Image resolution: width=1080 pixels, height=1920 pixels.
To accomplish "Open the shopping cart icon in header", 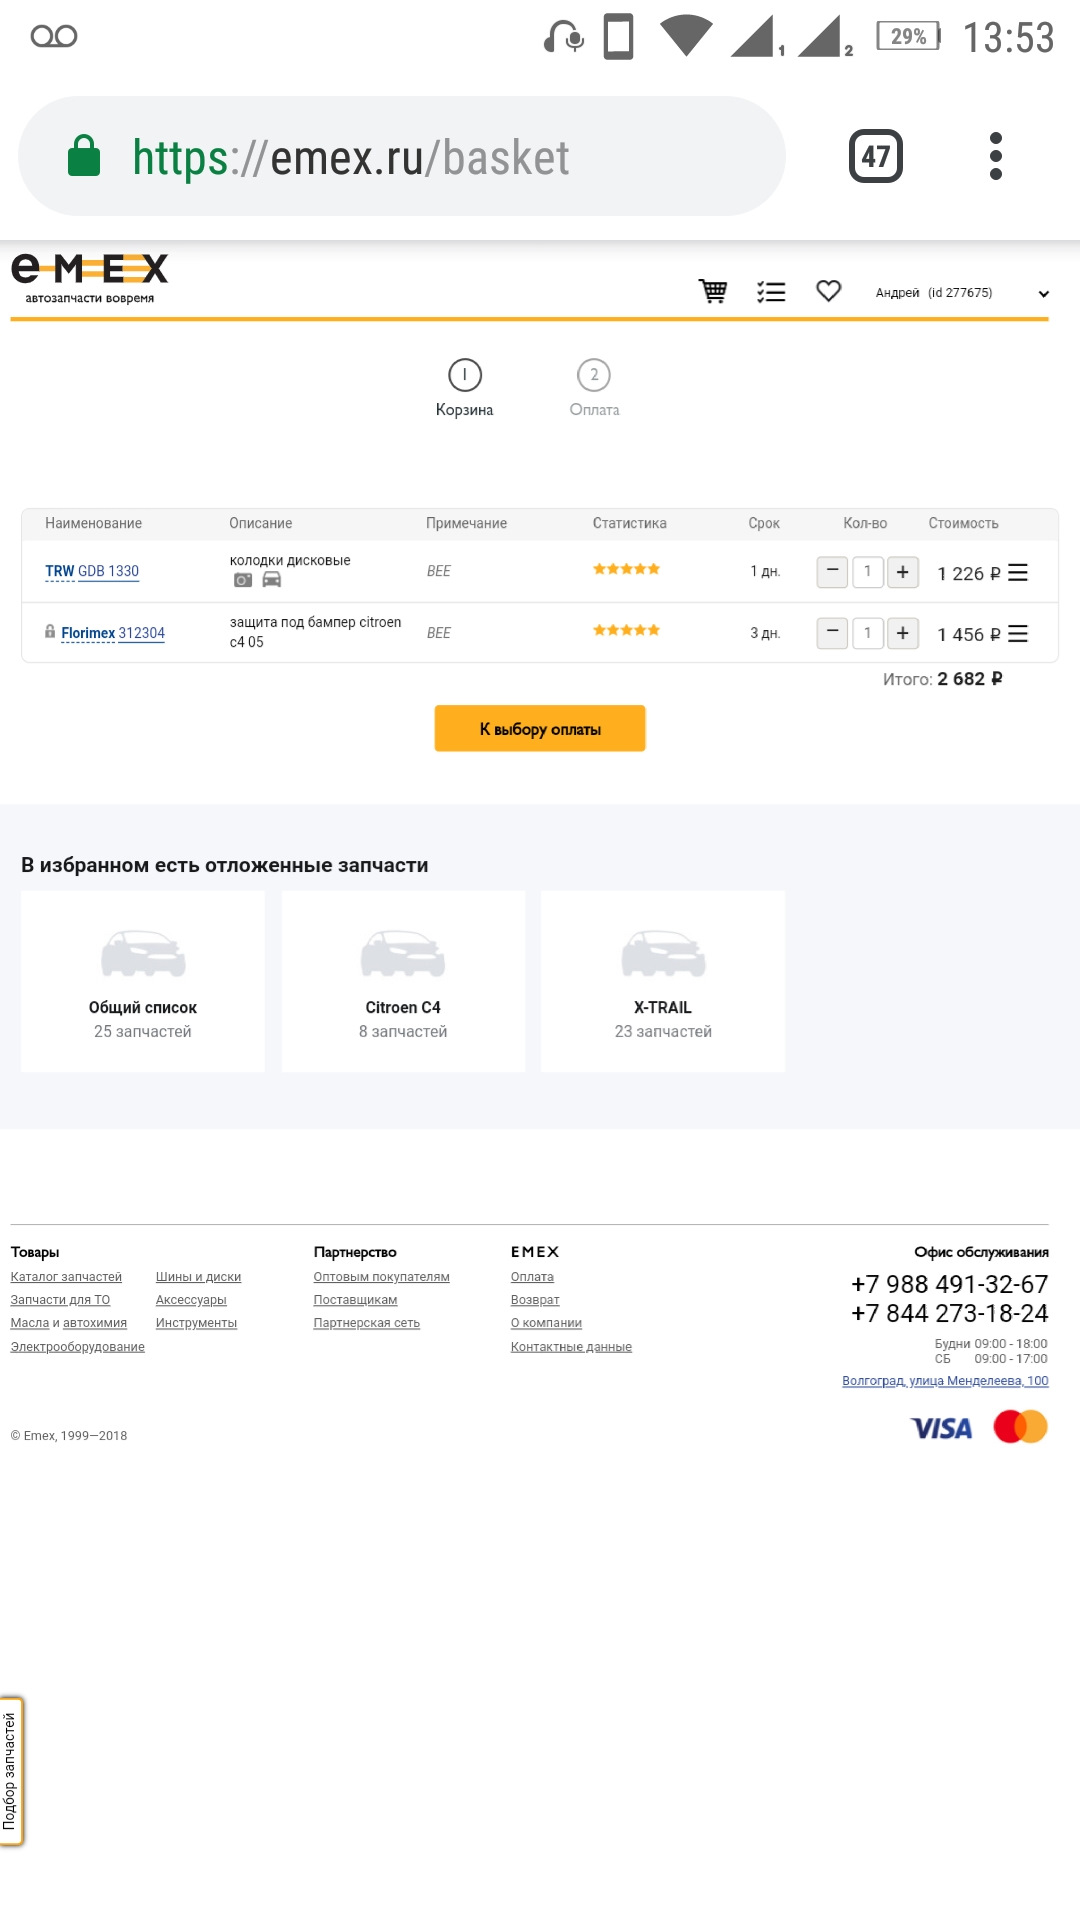I will point(713,291).
